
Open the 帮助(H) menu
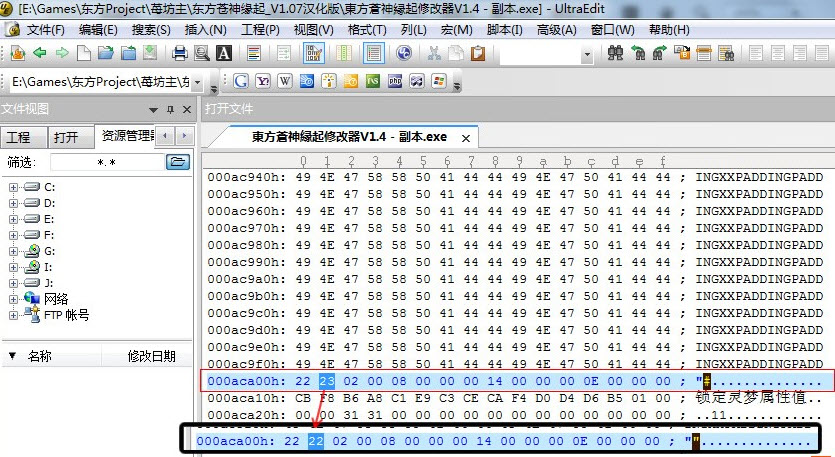(x=669, y=30)
